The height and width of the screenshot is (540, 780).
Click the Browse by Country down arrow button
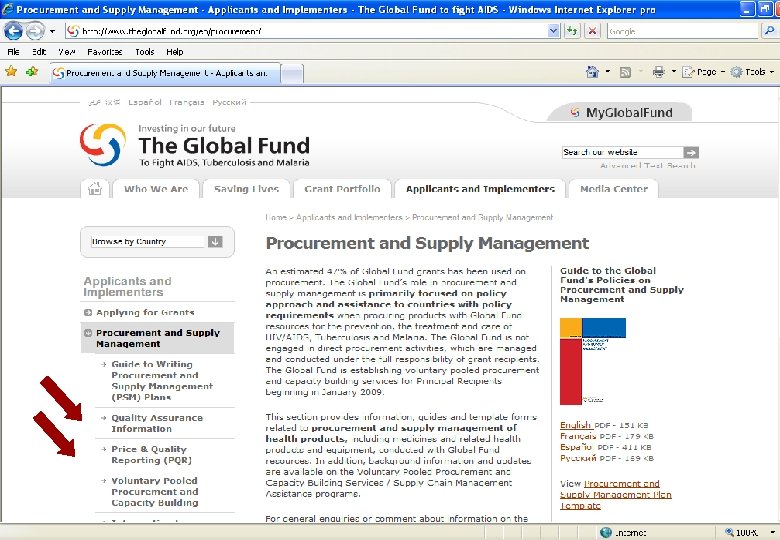click(215, 242)
